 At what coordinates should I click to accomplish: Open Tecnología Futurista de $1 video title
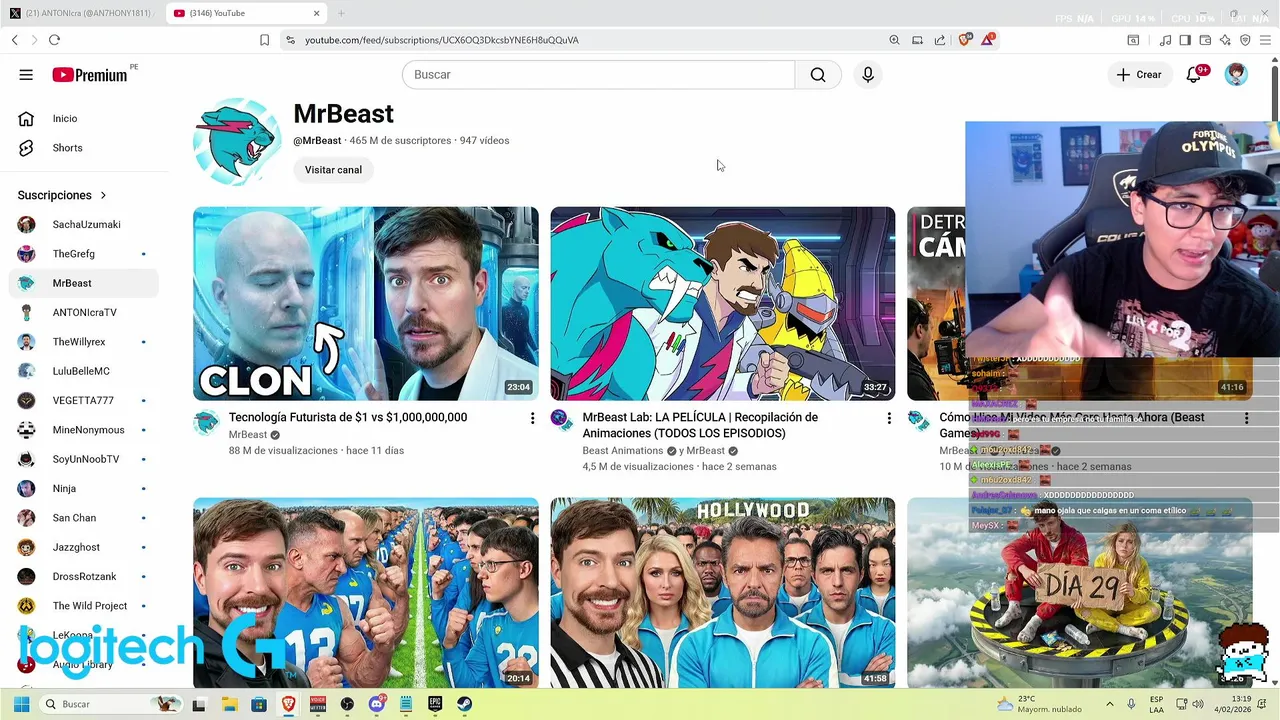pyautogui.click(x=348, y=417)
